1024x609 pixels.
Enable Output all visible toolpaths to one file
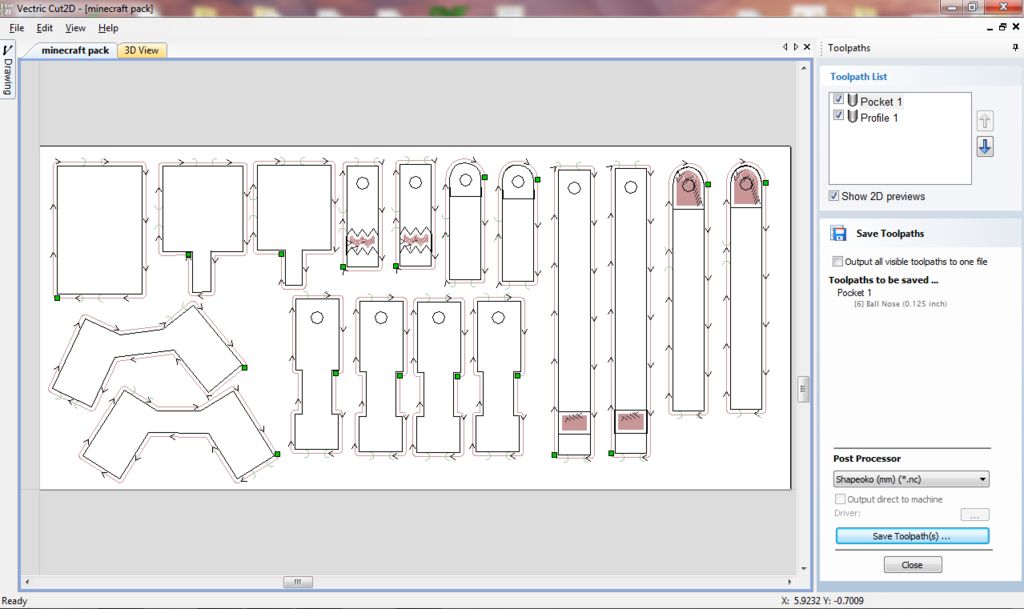(x=838, y=262)
